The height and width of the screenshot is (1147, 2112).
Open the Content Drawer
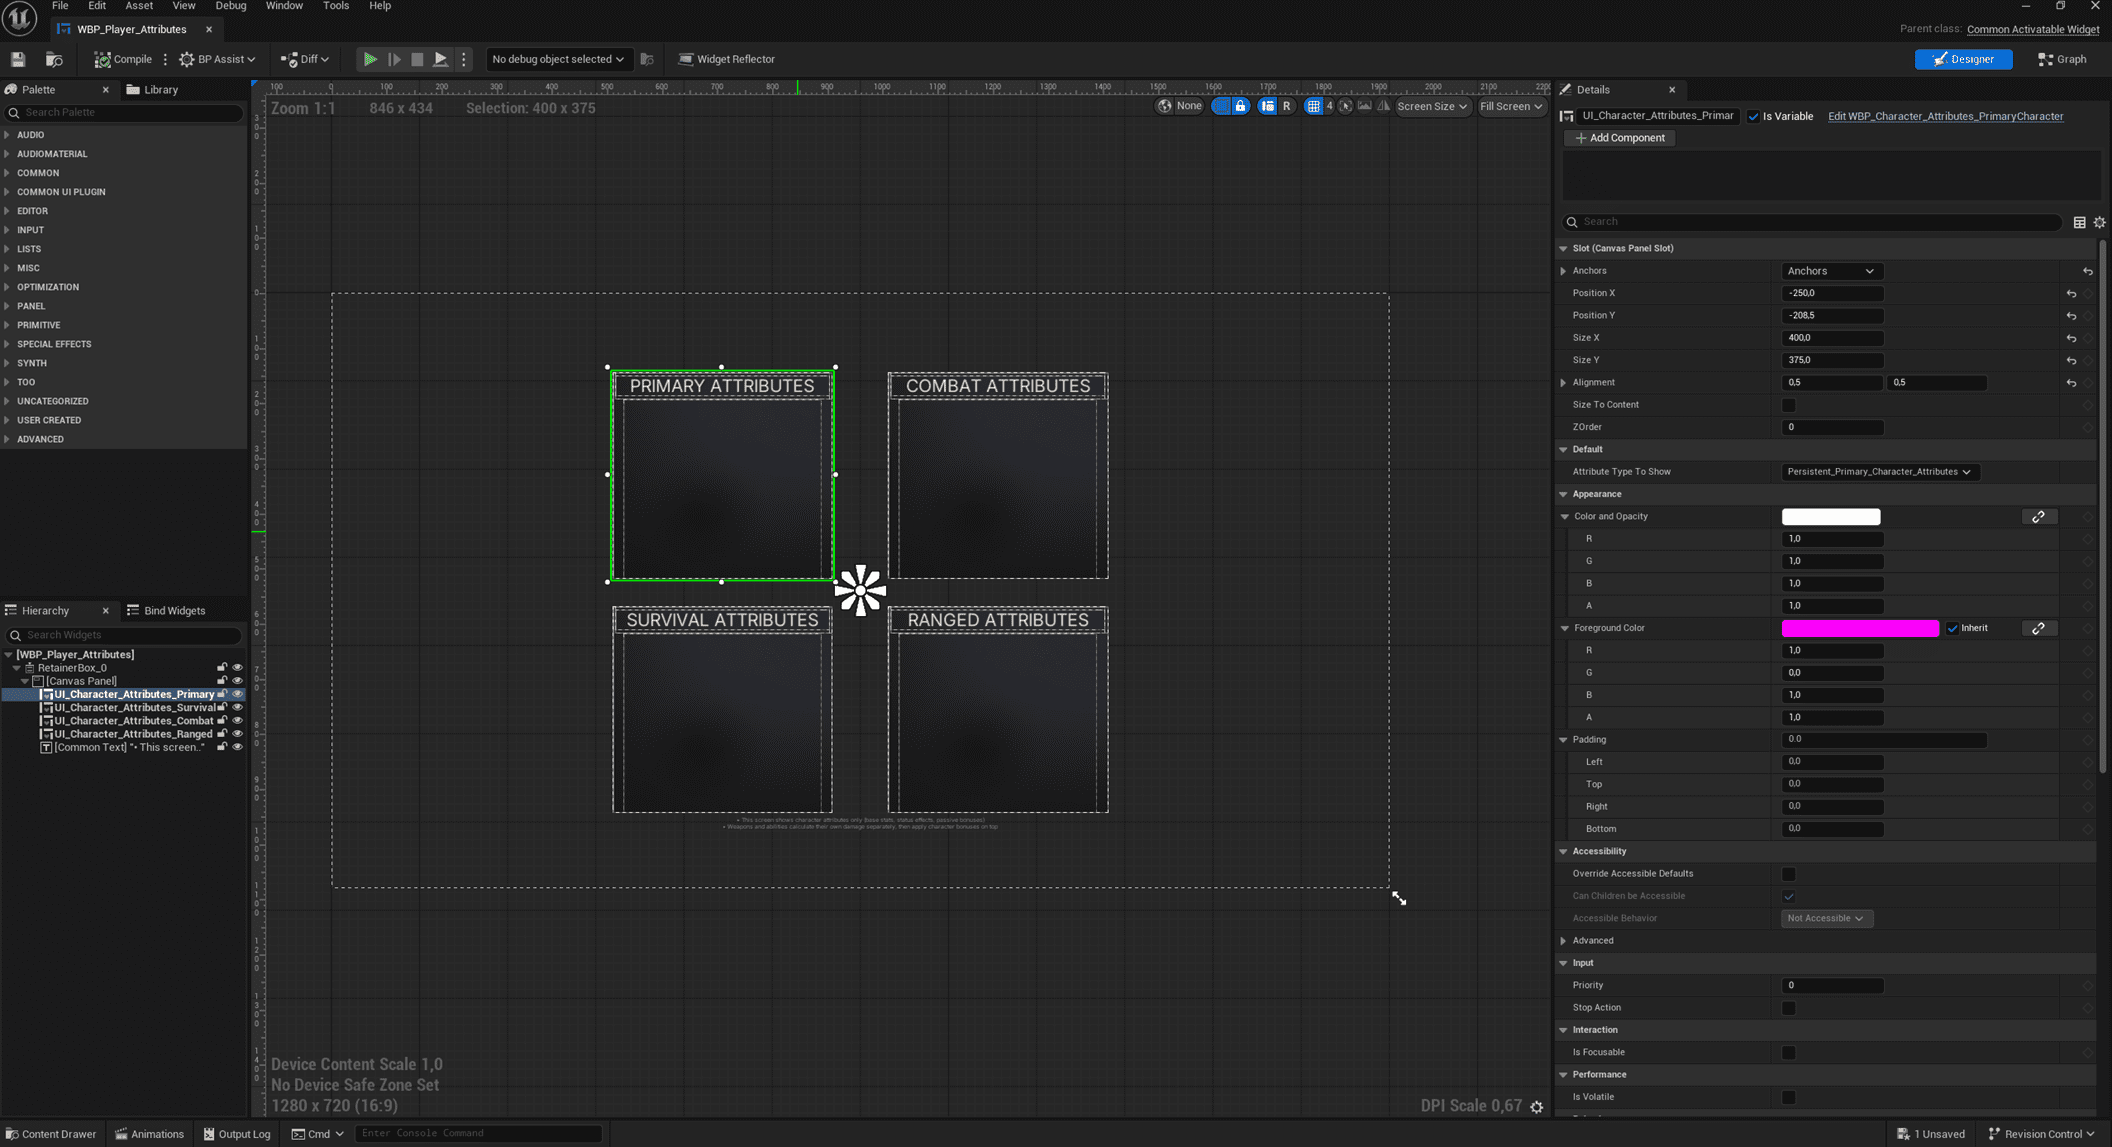pos(51,1134)
